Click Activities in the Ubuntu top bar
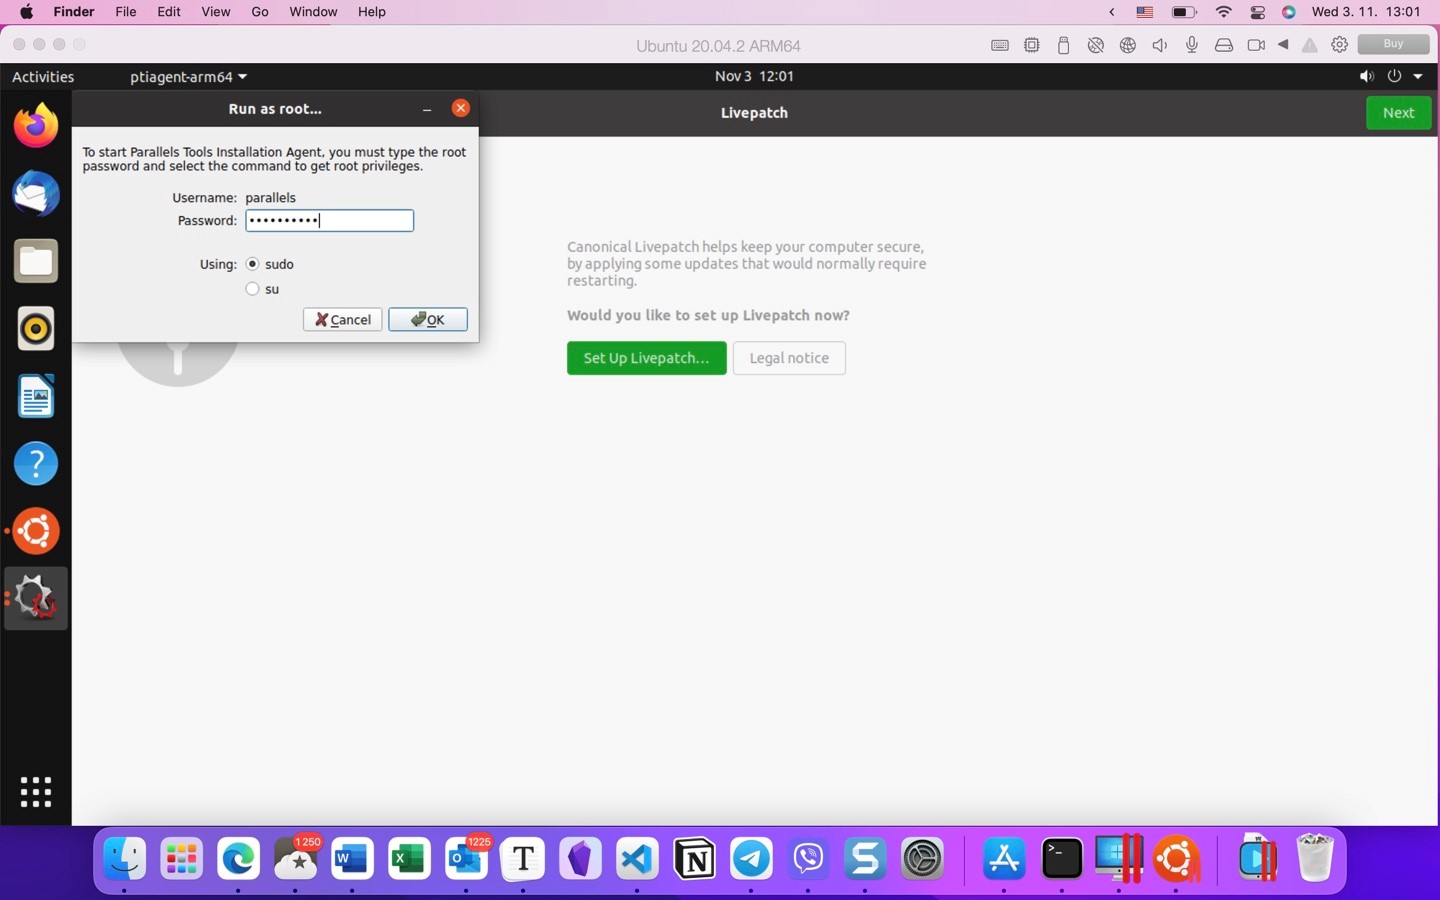Screen dimensions: 1440x900 pyautogui.click(x=43, y=76)
